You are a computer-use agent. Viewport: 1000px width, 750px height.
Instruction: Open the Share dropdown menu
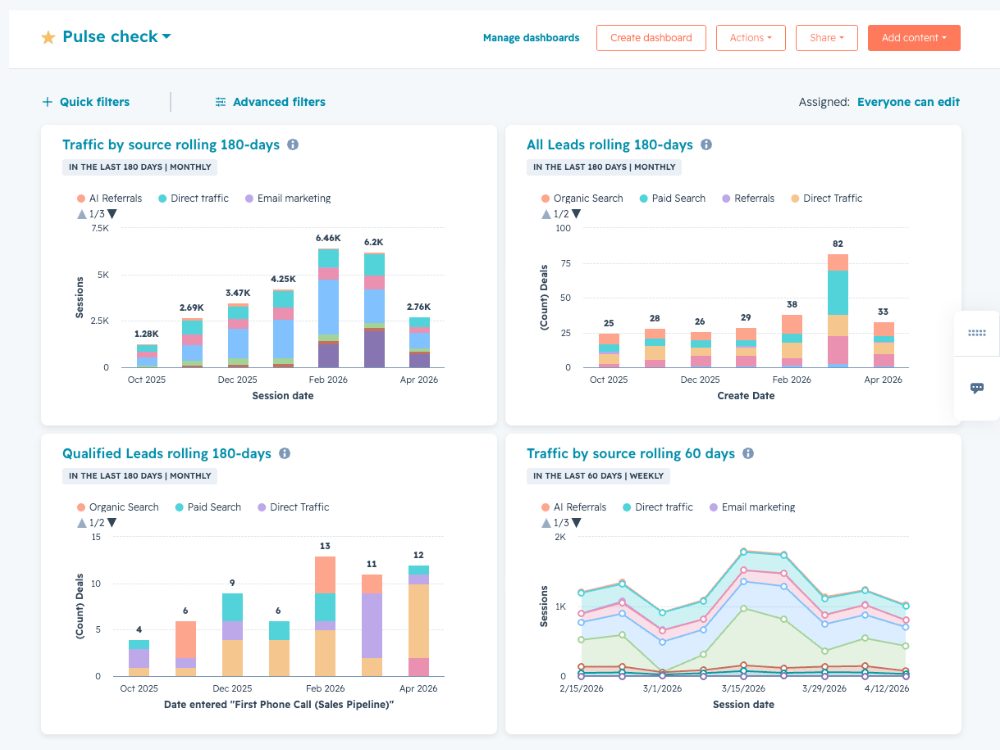(827, 38)
